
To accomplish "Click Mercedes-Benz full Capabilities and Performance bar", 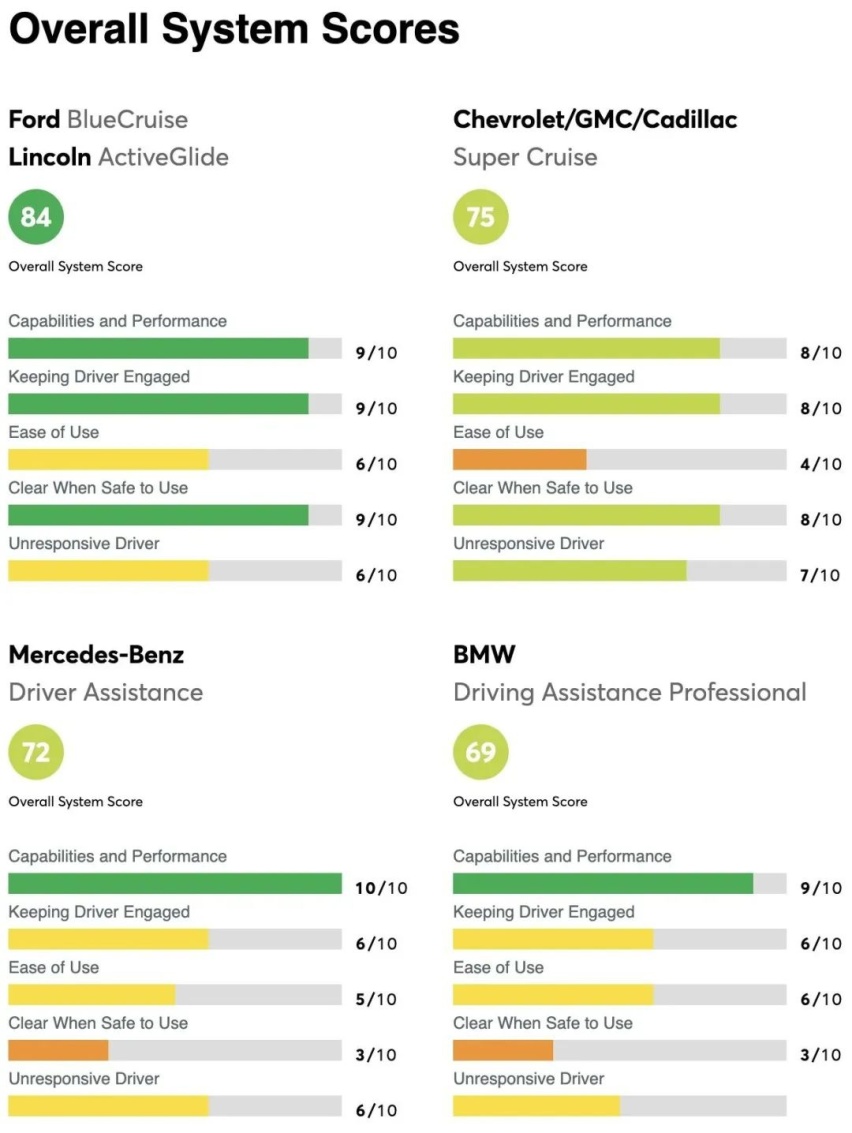I will click(175, 884).
